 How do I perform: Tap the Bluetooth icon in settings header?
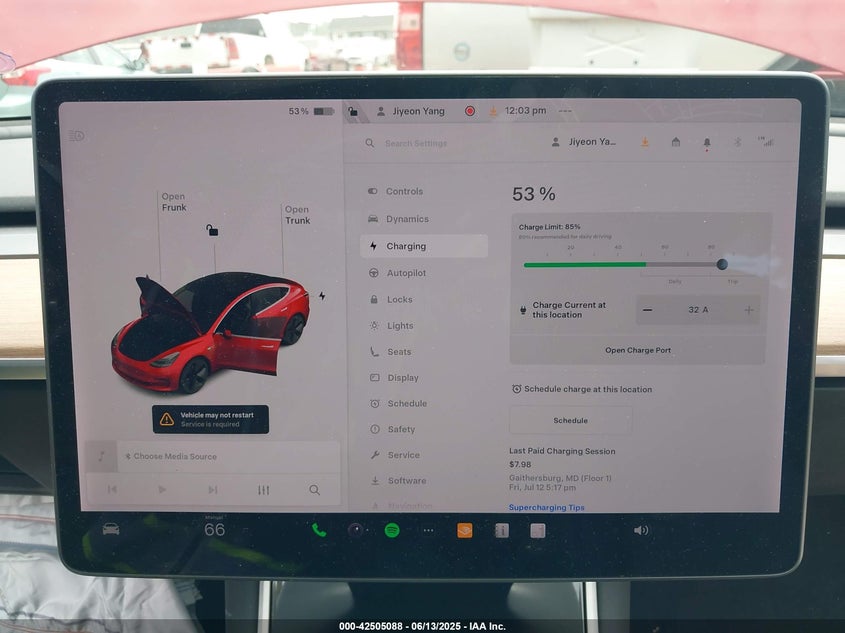click(x=738, y=142)
